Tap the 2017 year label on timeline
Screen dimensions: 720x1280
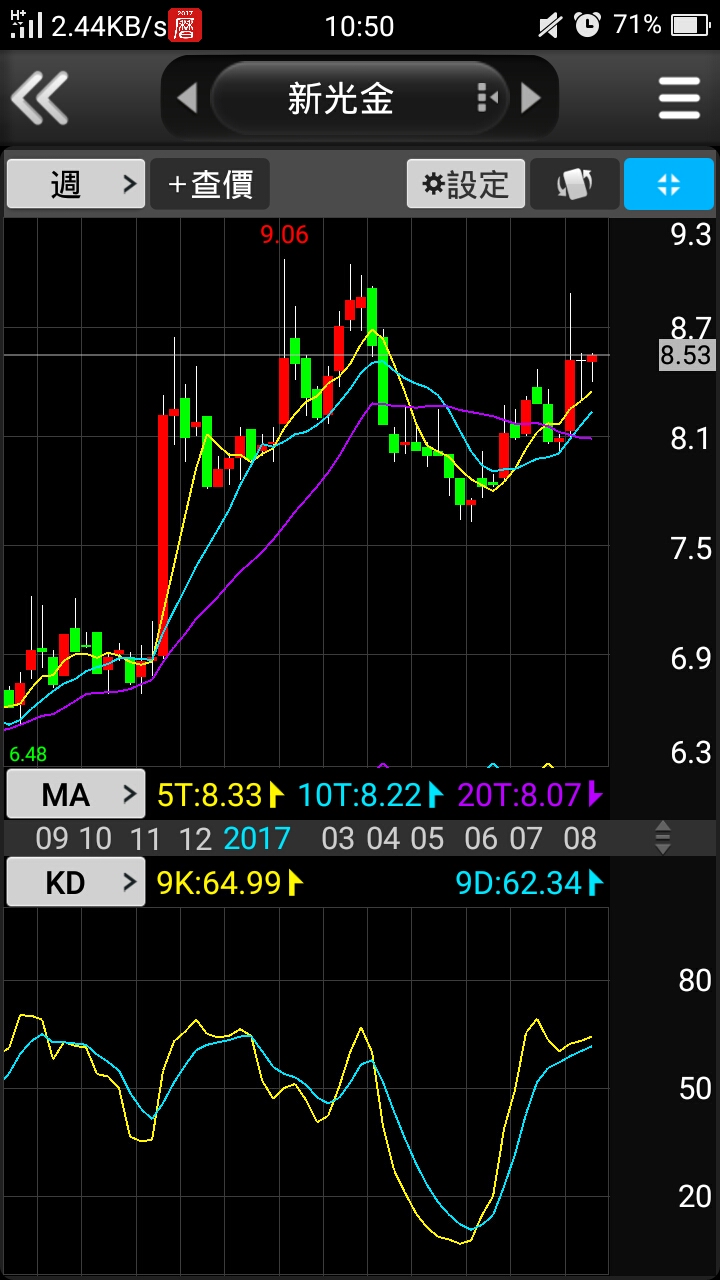257,838
